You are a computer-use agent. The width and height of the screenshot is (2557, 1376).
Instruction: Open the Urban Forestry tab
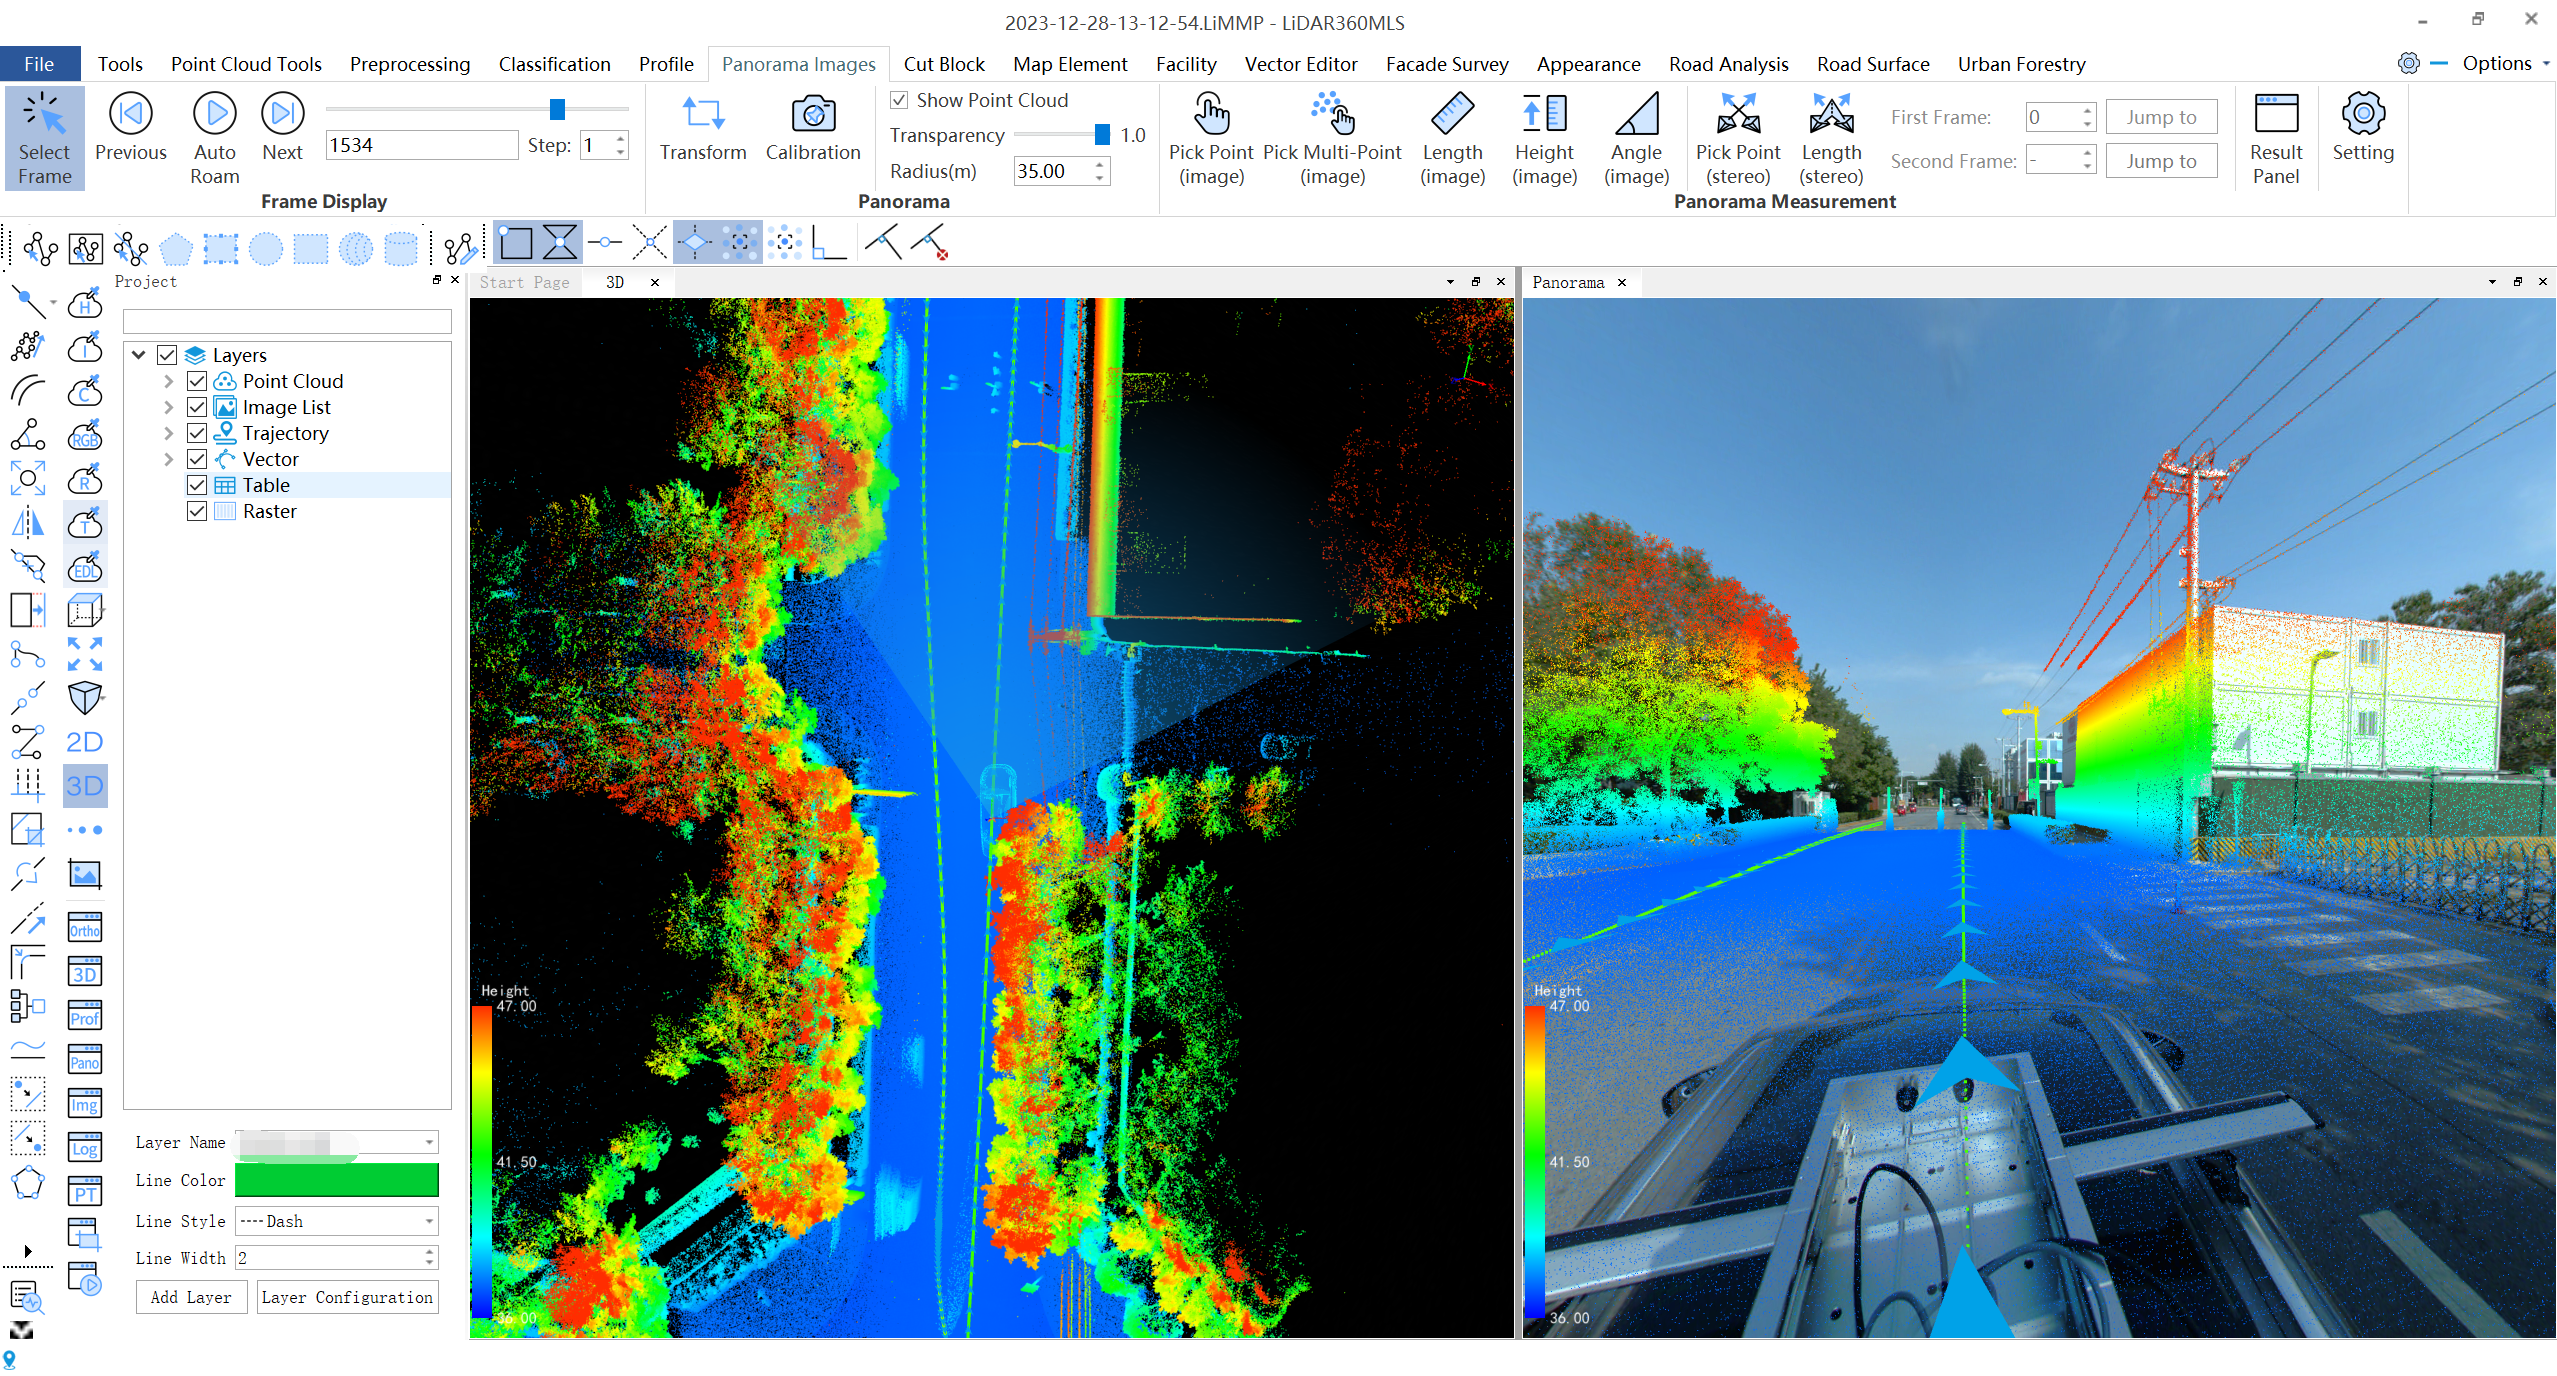pos(2021,64)
